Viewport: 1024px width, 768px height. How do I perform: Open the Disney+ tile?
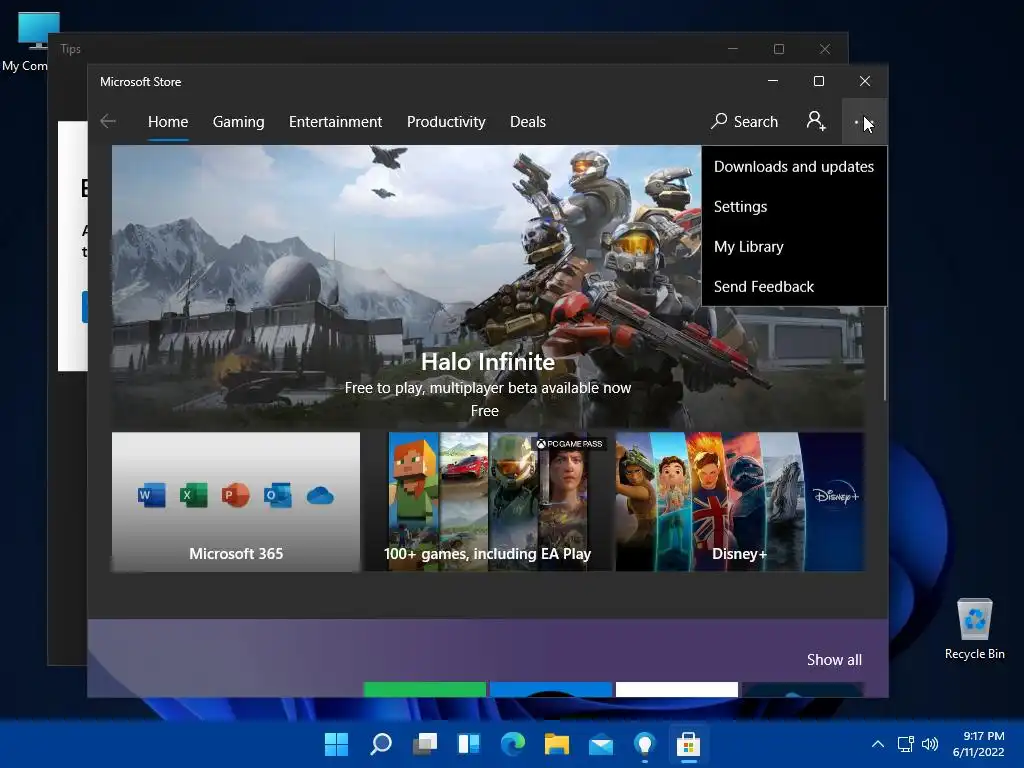click(x=740, y=502)
